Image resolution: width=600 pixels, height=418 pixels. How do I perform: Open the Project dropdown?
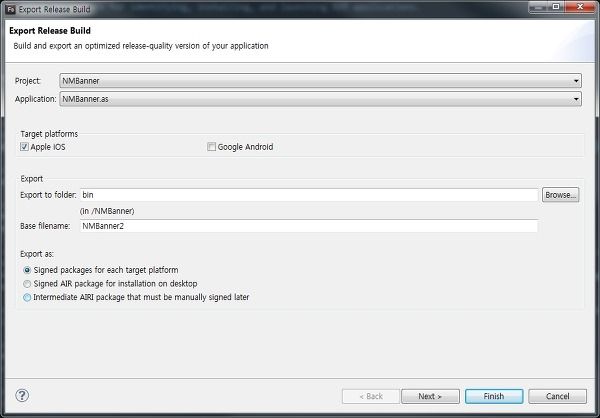[320, 81]
